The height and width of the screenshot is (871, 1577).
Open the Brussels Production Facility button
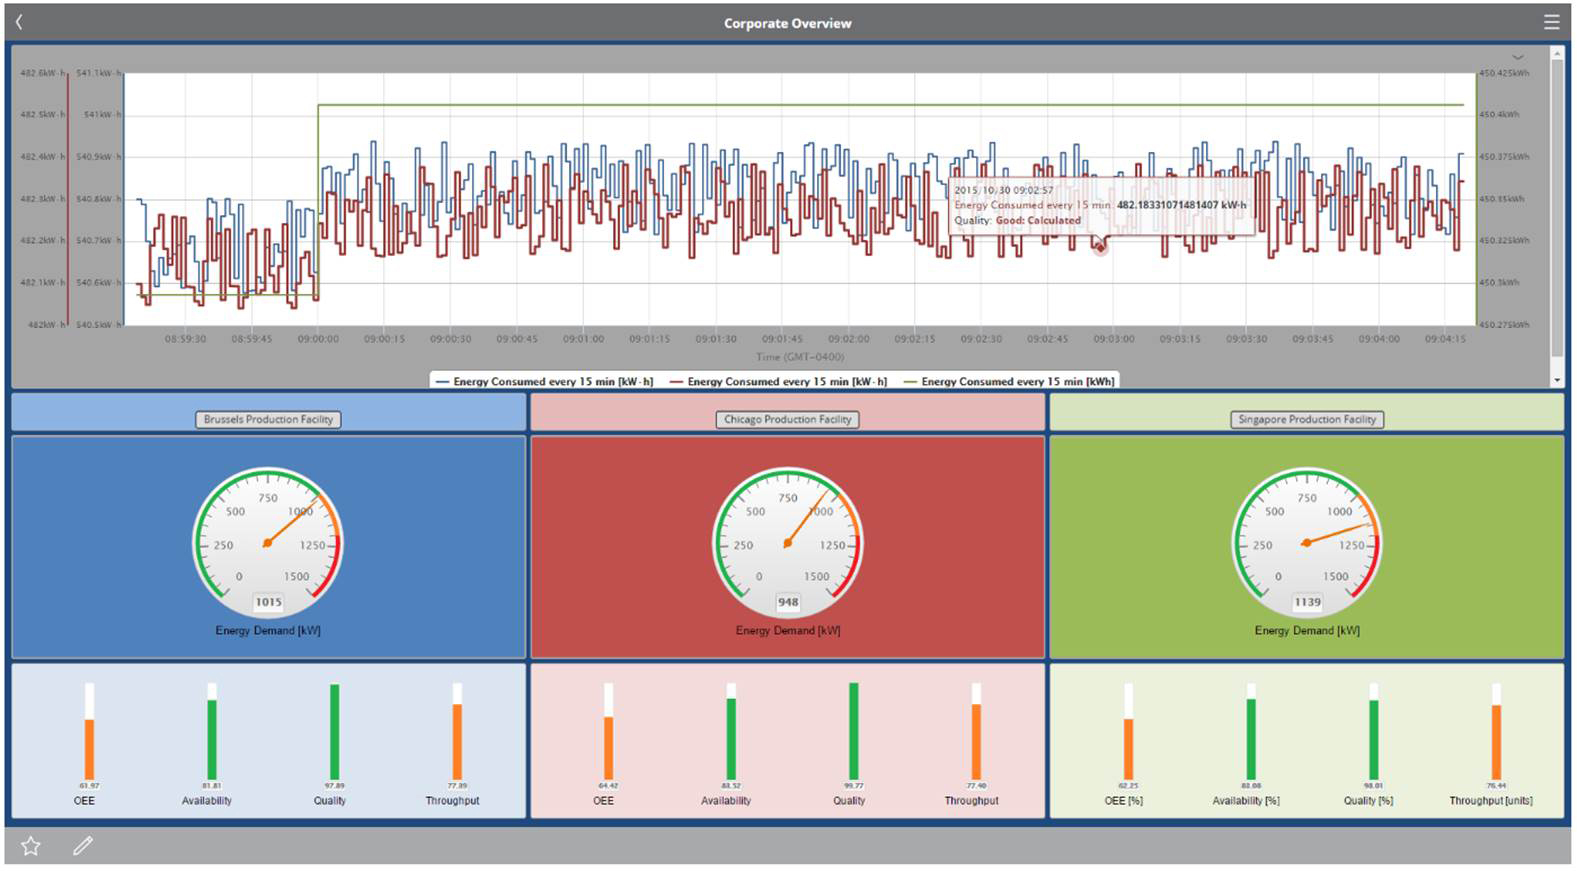coord(268,419)
